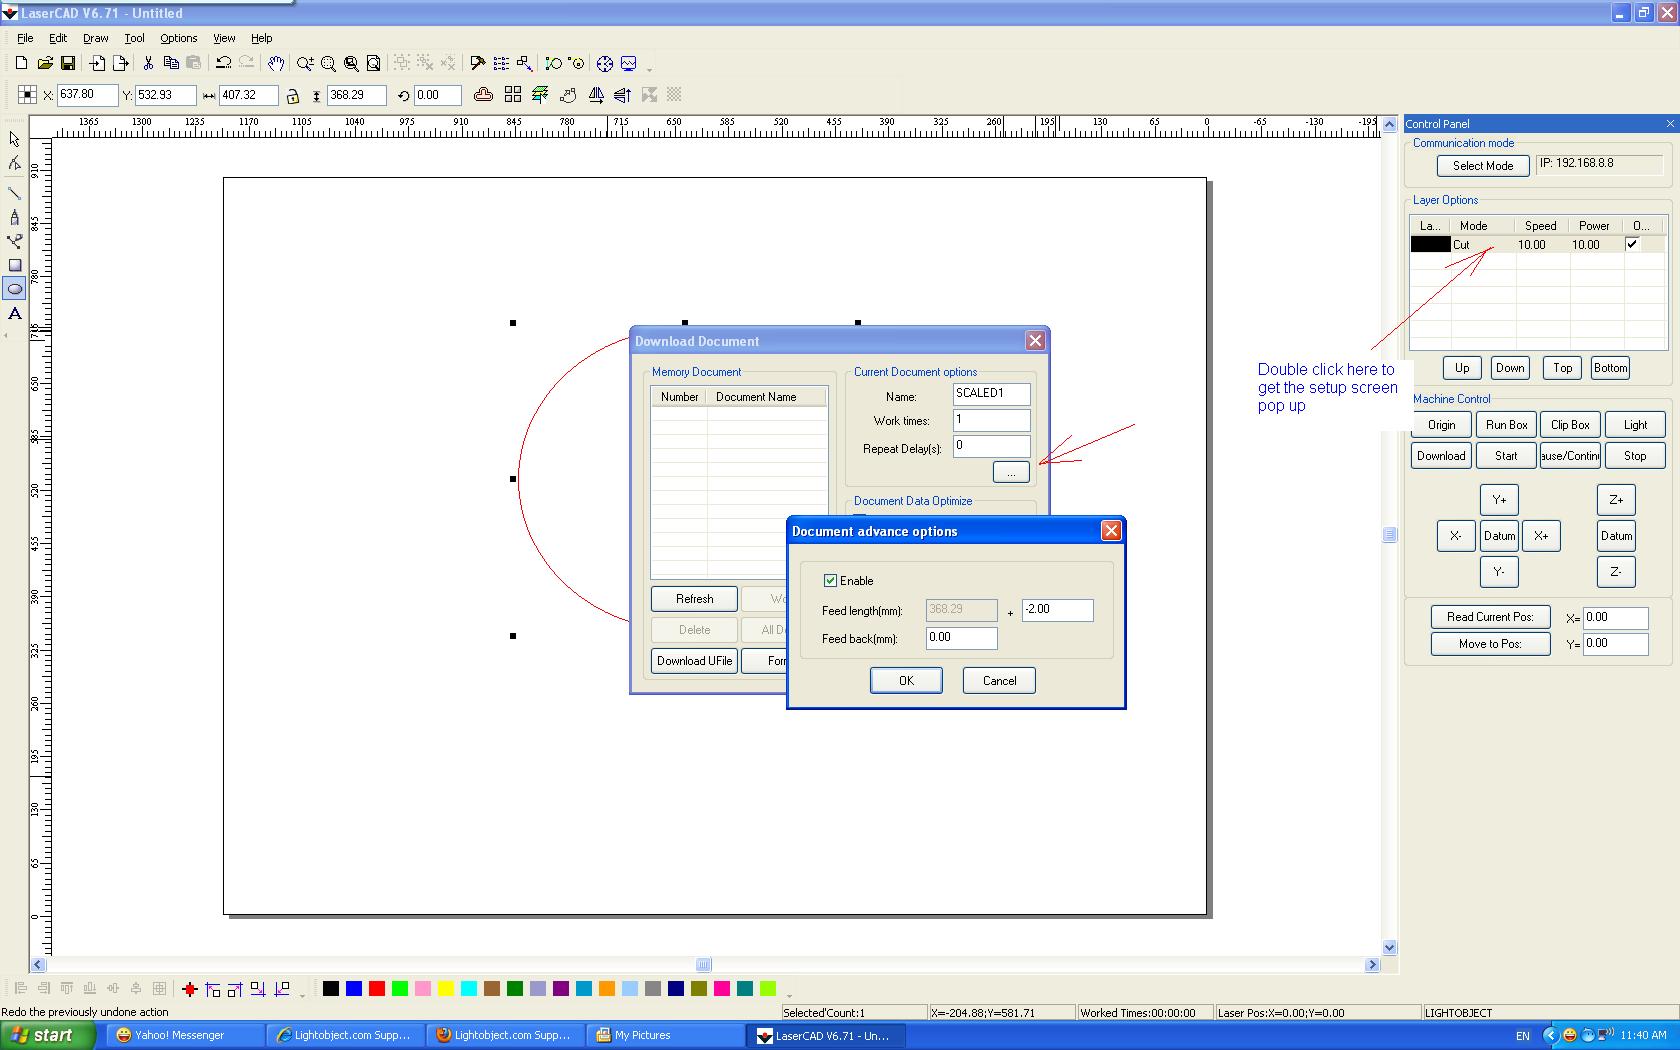The image size is (1680, 1050).
Task: Click the Cut scissors icon
Action: 148,63
